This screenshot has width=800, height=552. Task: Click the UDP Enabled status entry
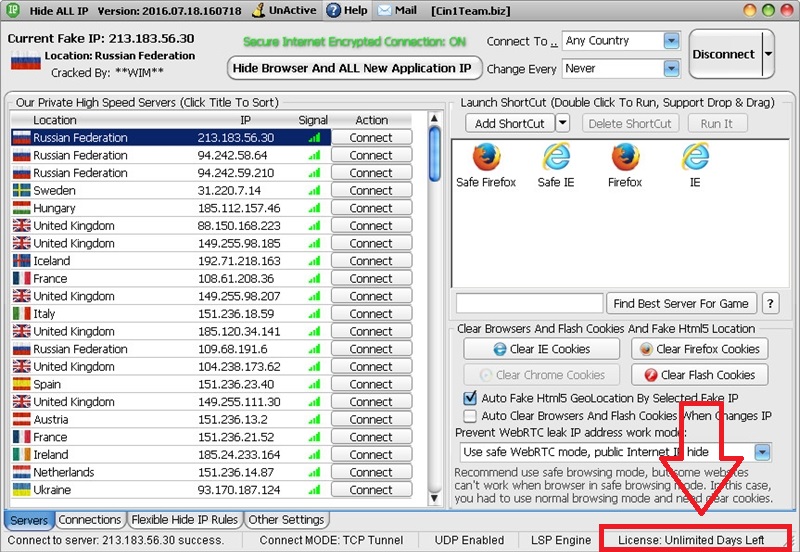469,540
